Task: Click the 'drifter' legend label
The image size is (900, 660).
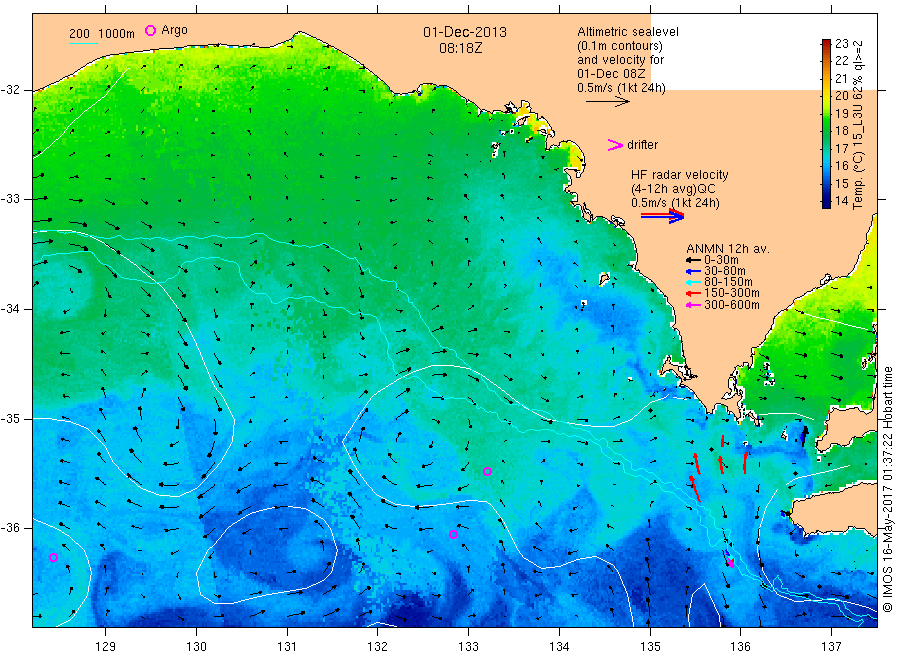Action: (642, 145)
